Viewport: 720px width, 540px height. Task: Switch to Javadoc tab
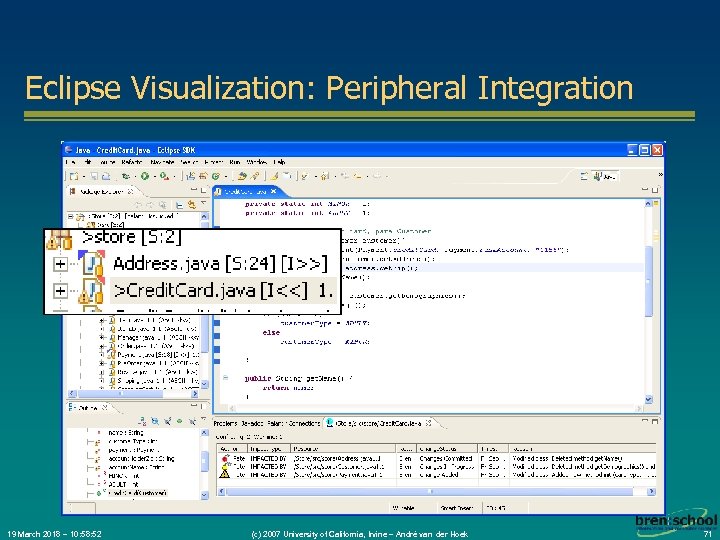252,423
